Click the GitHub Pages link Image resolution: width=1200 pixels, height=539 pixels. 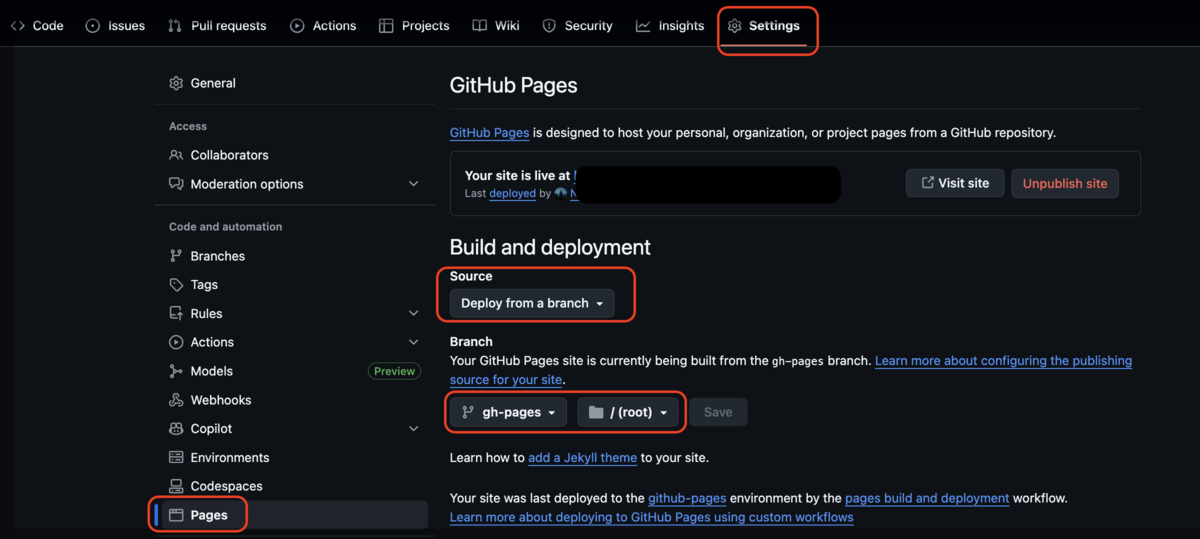pyautogui.click(x=489, y=132)
